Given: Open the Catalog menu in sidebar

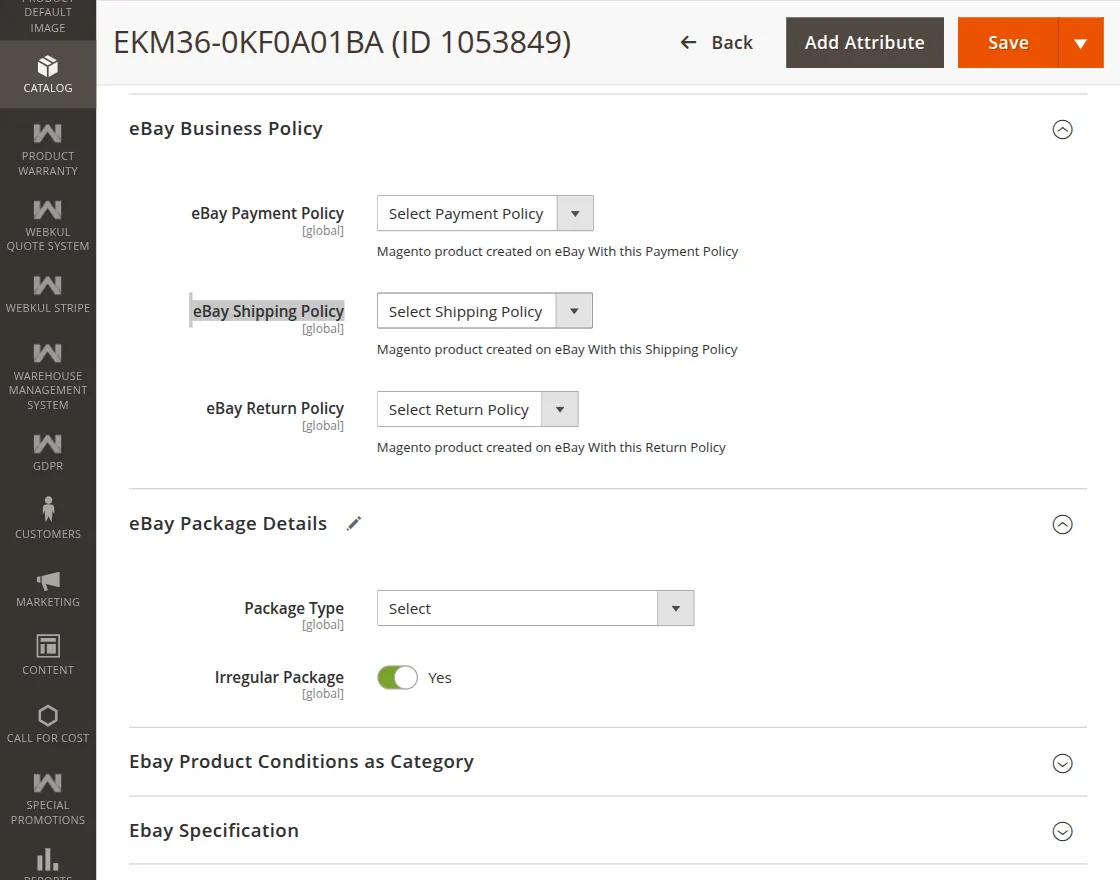Looking at the screenshot, I should [48, 74].
